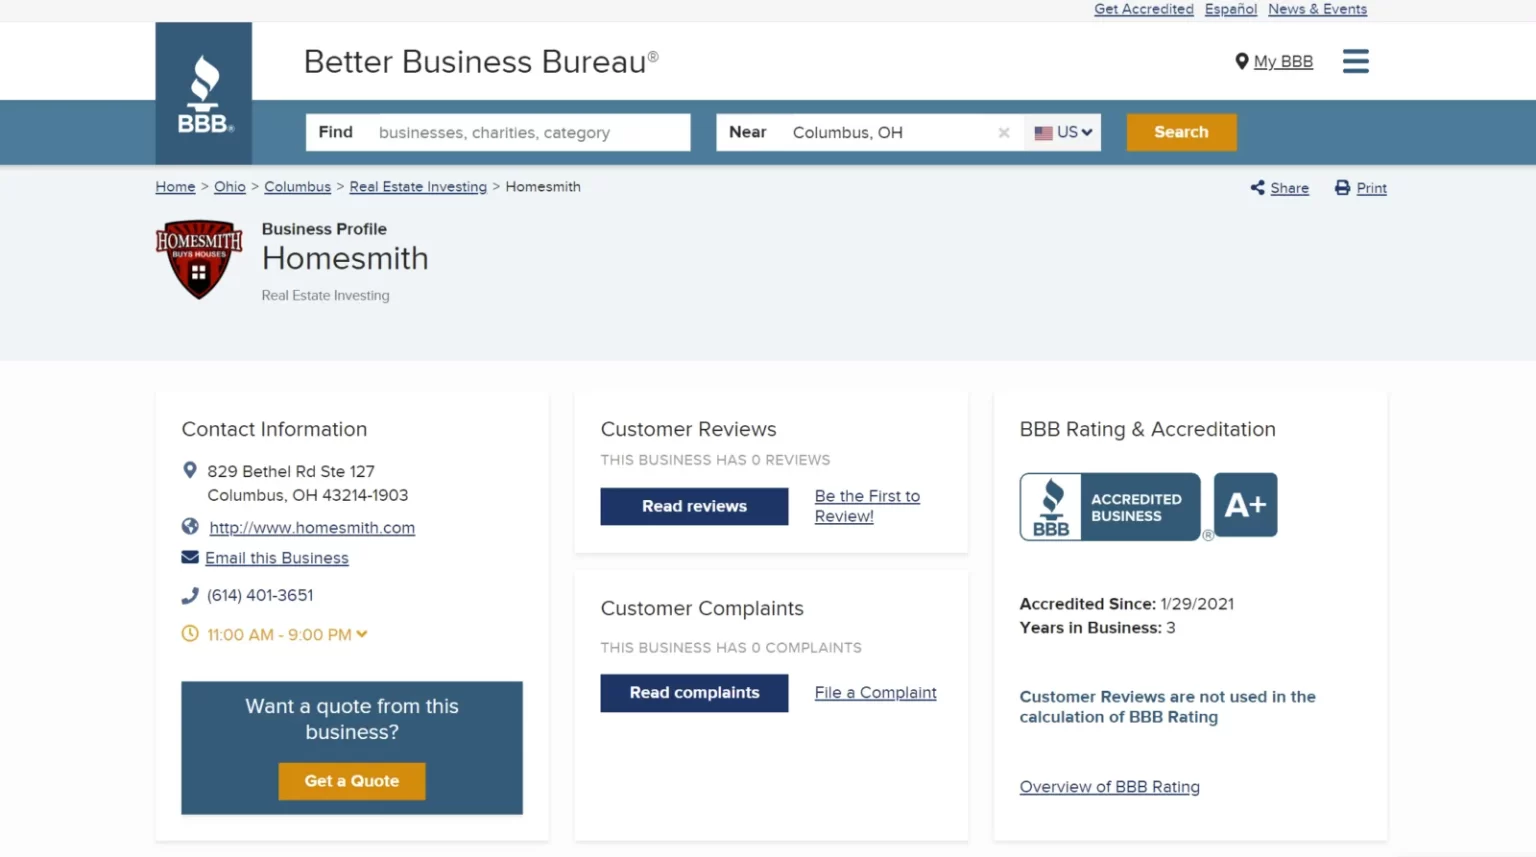Open the Columbus breadcrumb link

coord(297,187)
